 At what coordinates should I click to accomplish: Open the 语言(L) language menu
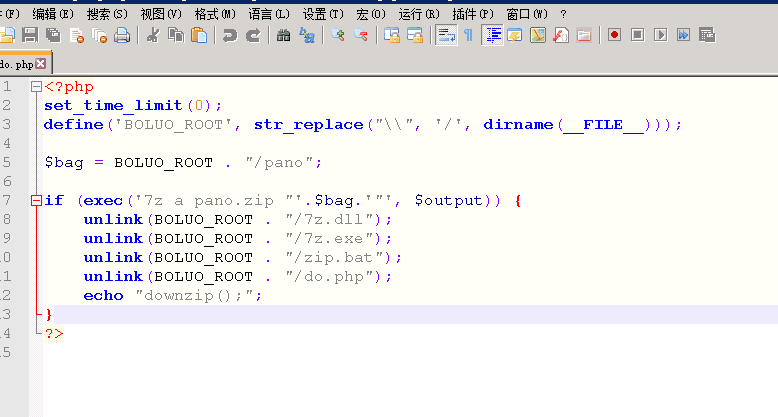point(269,13)
